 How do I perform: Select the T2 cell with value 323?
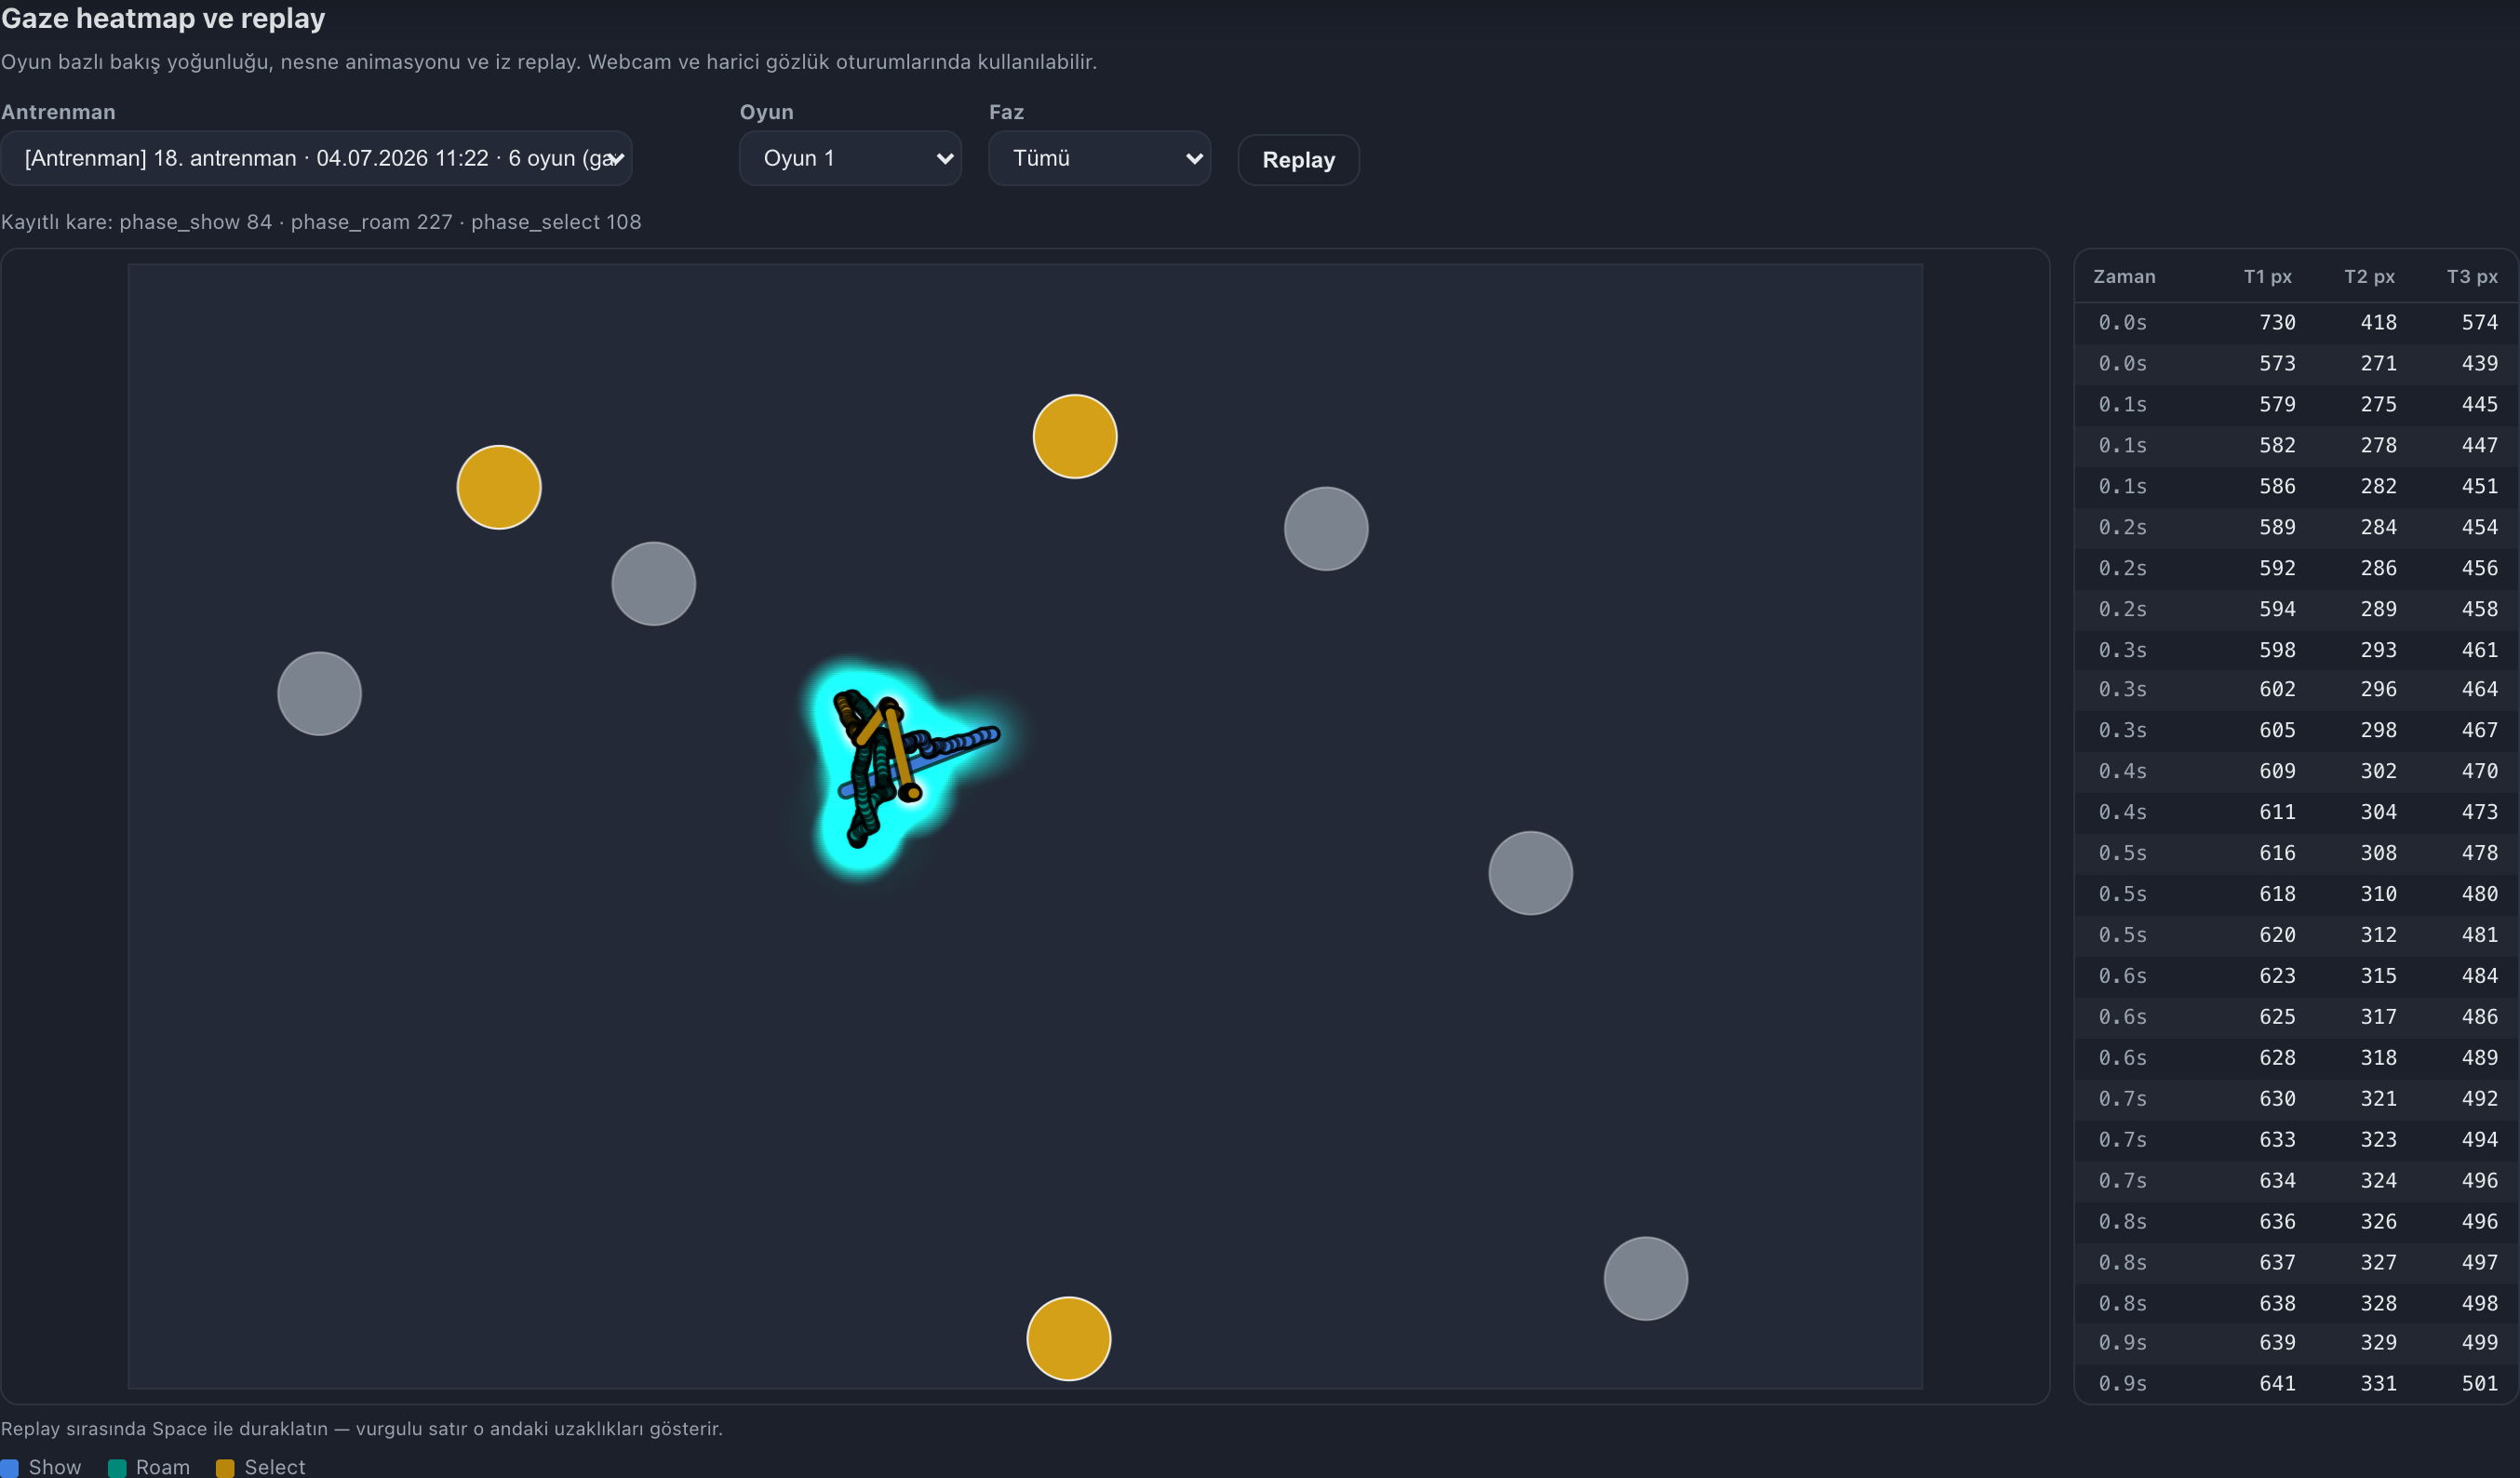tap(2378, 1140)
